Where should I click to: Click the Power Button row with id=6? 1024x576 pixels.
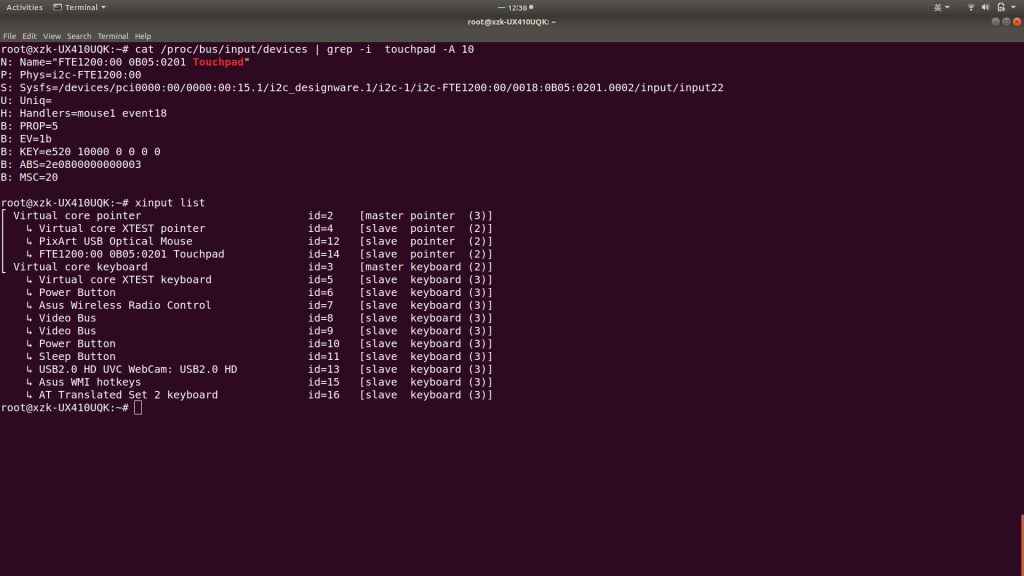[x=259, y=293]
